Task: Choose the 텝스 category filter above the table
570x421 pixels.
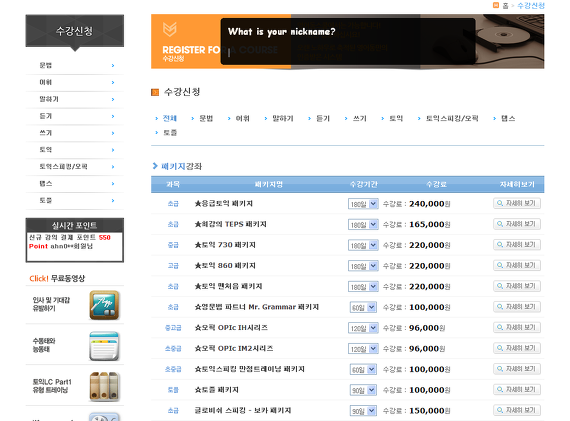Action: (508, 118)
